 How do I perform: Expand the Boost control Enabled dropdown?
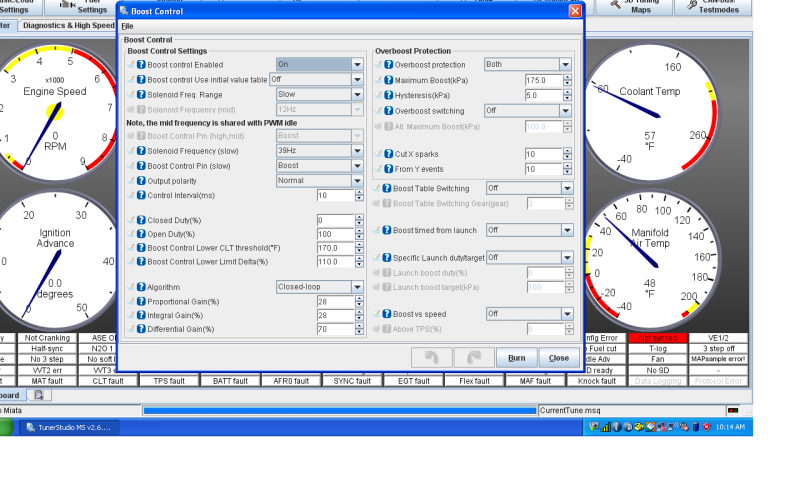pos(357,64)
